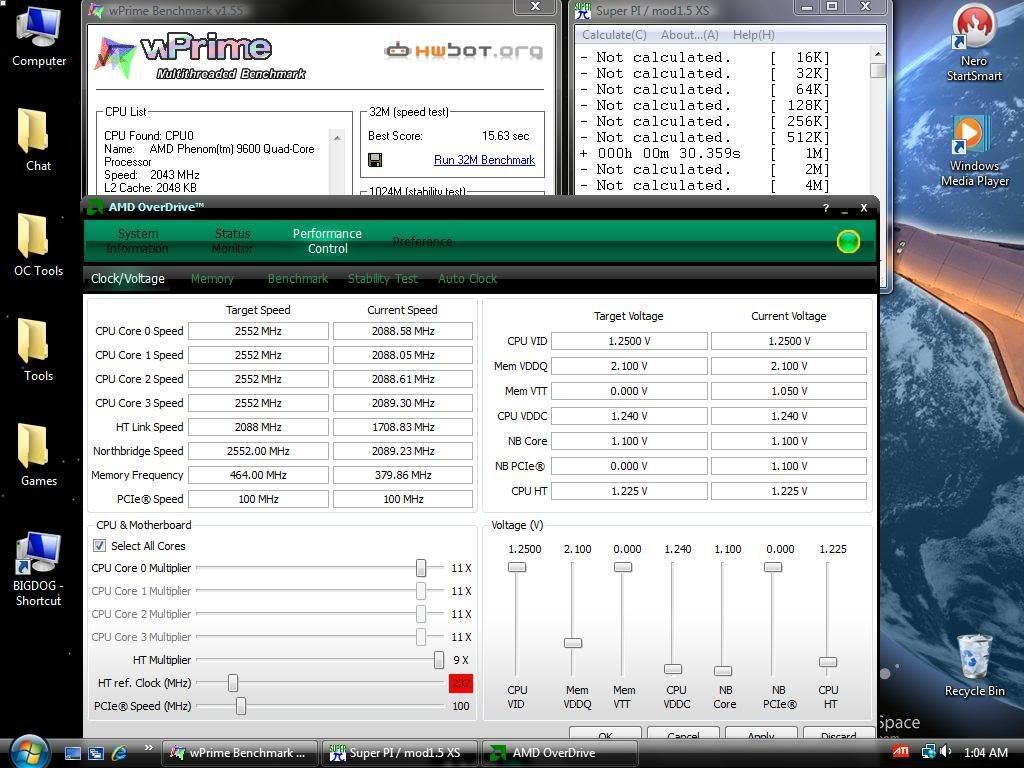This screenshot has height=768, width=1024.
Task: Click the Mem VTT voltage slider handle
Action: coord(623,567)
